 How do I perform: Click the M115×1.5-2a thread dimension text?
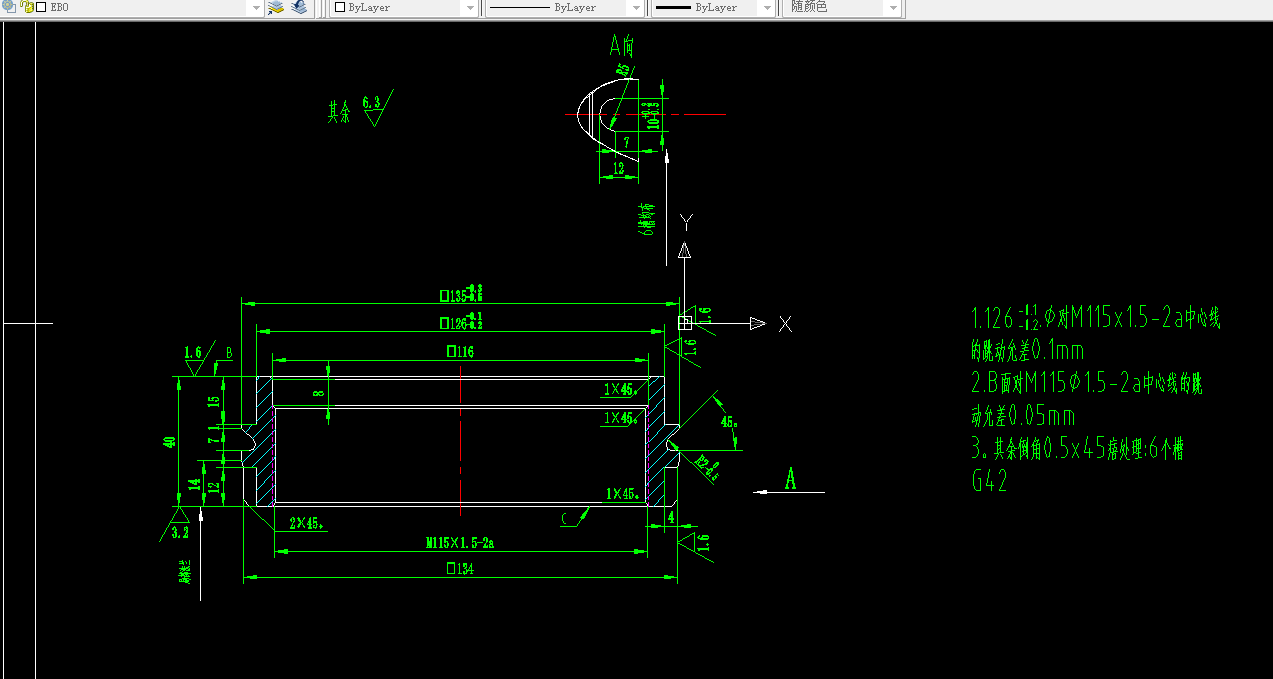tap(460, 543)
